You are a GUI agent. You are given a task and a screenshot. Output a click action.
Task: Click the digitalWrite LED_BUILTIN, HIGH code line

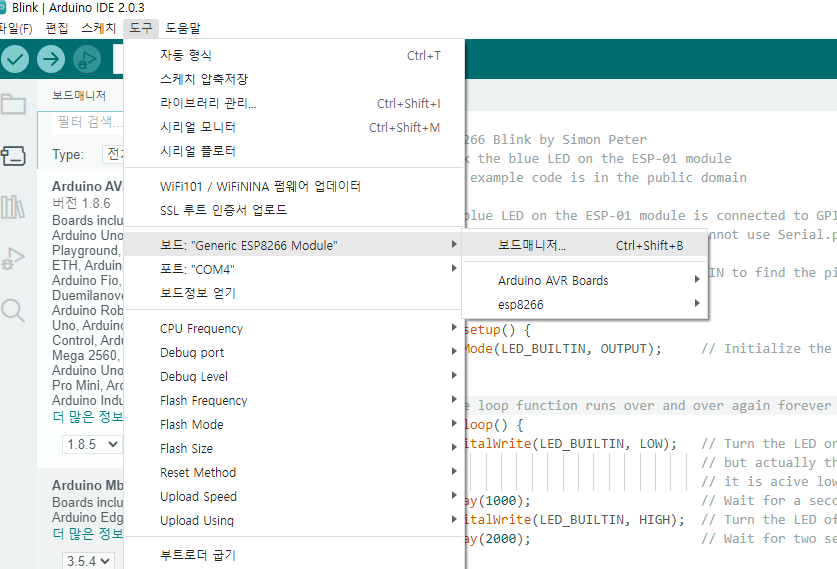click(574, 519)
